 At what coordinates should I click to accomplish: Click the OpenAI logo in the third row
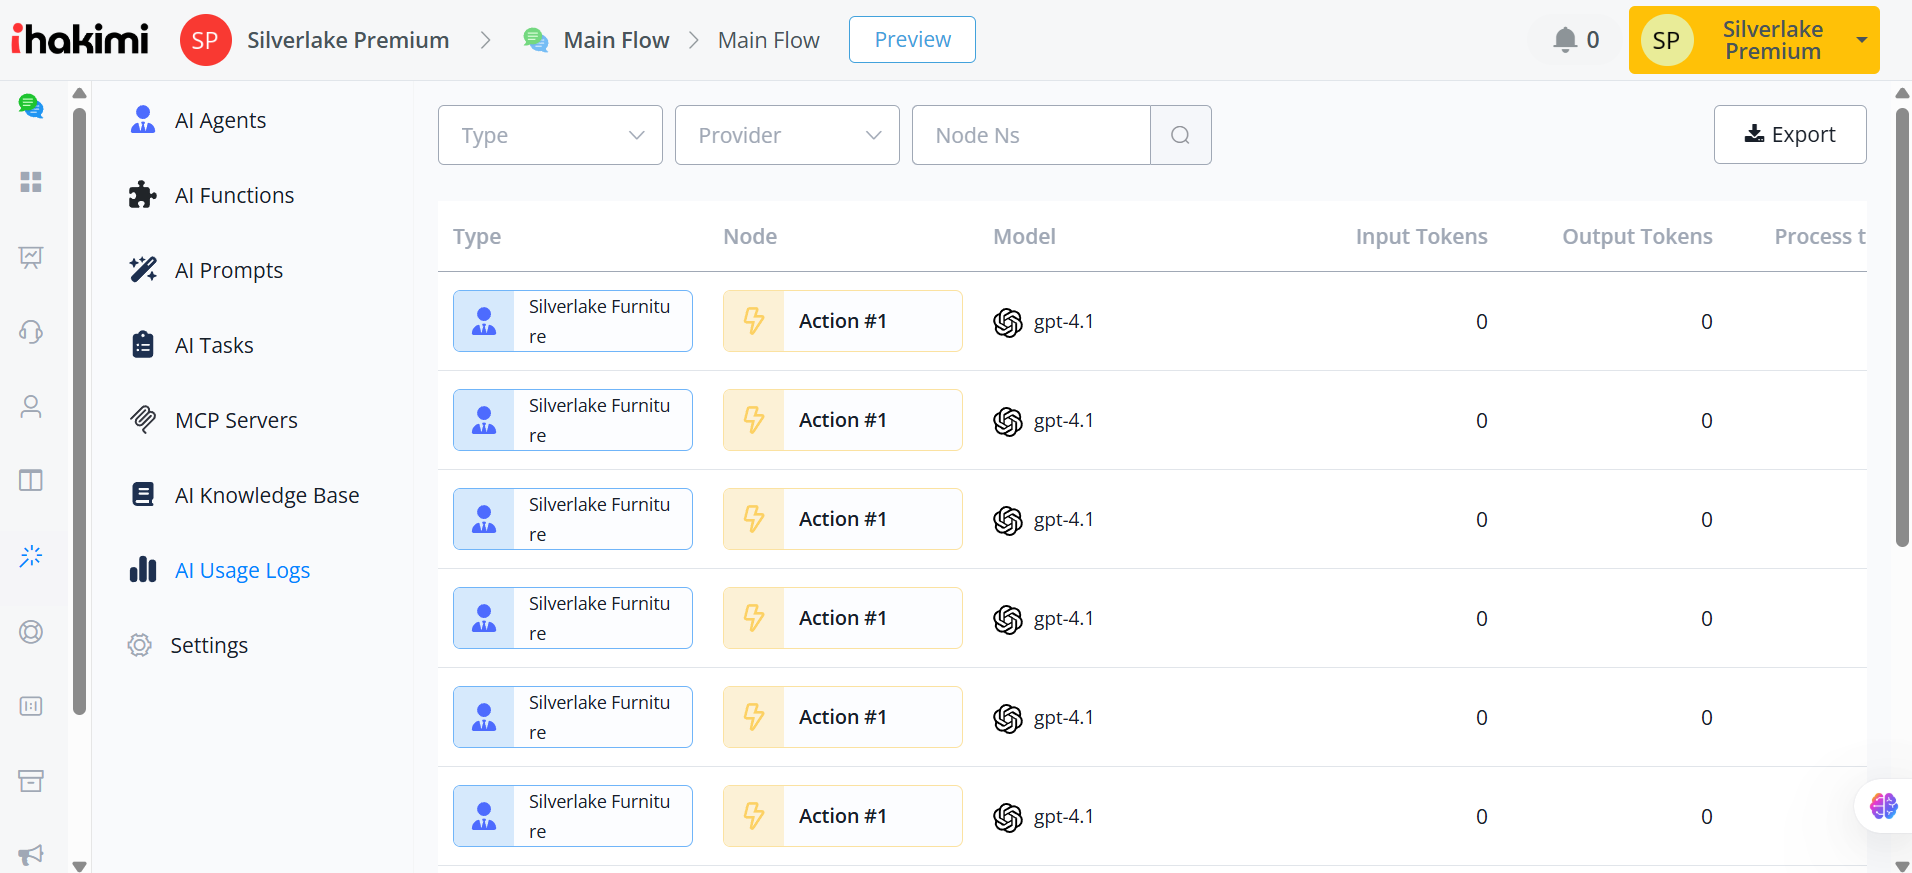click(1008, 520)
